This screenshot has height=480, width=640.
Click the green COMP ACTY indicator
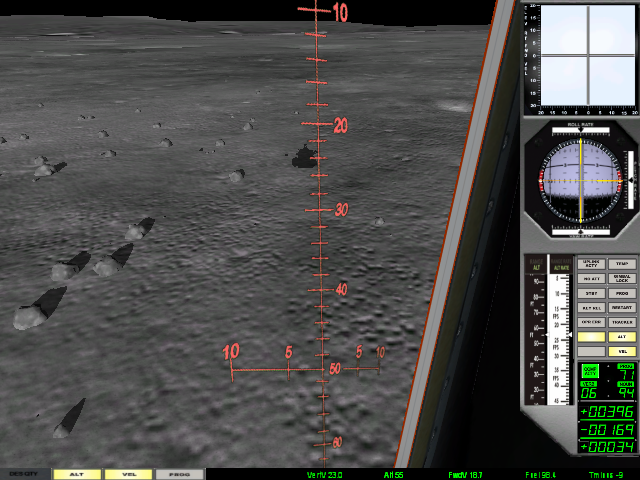click(x=590, y=371)
